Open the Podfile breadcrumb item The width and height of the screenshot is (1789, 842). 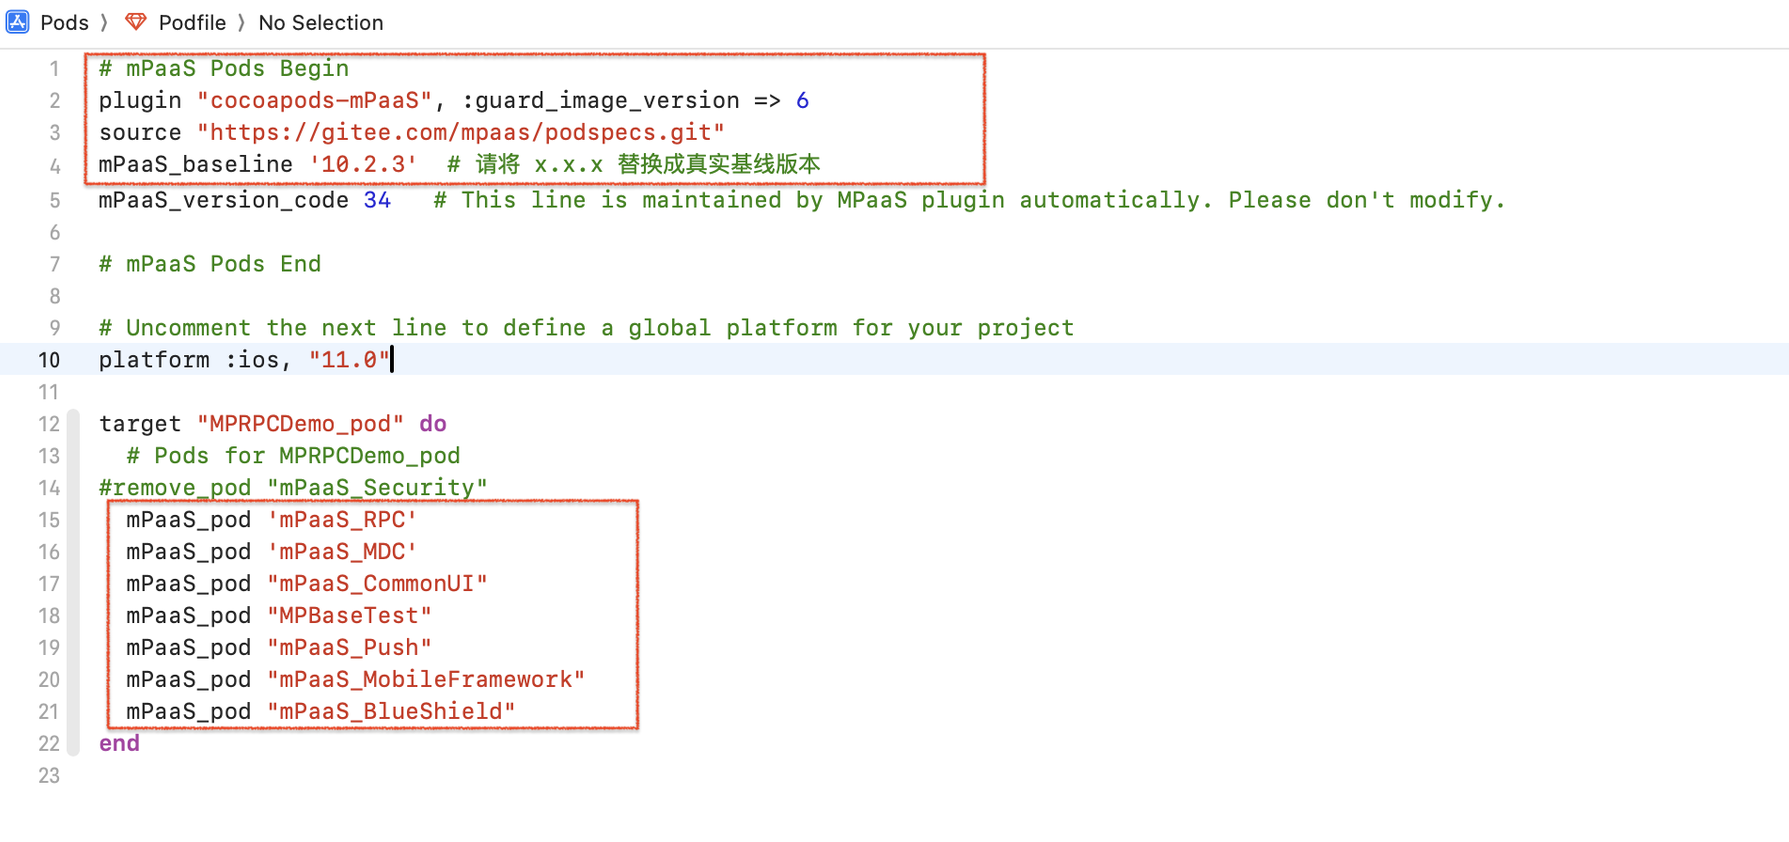click(192, 22)
